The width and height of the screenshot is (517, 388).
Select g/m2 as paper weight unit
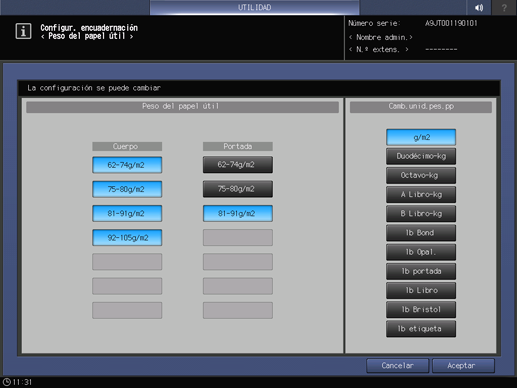(421, 137)
